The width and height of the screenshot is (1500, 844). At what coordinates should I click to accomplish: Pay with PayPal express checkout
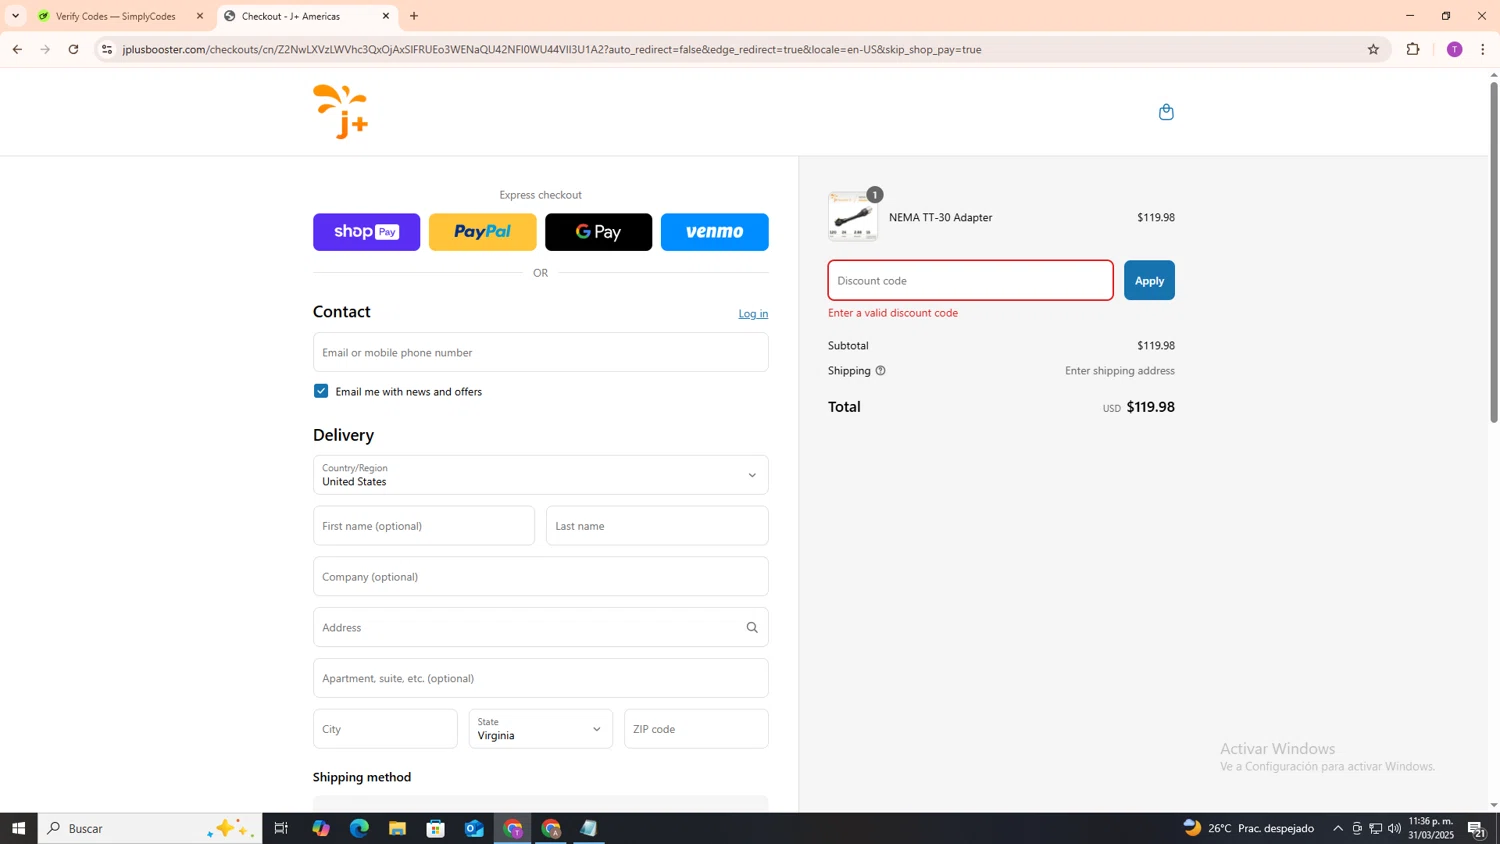click(x=483, y=232)
